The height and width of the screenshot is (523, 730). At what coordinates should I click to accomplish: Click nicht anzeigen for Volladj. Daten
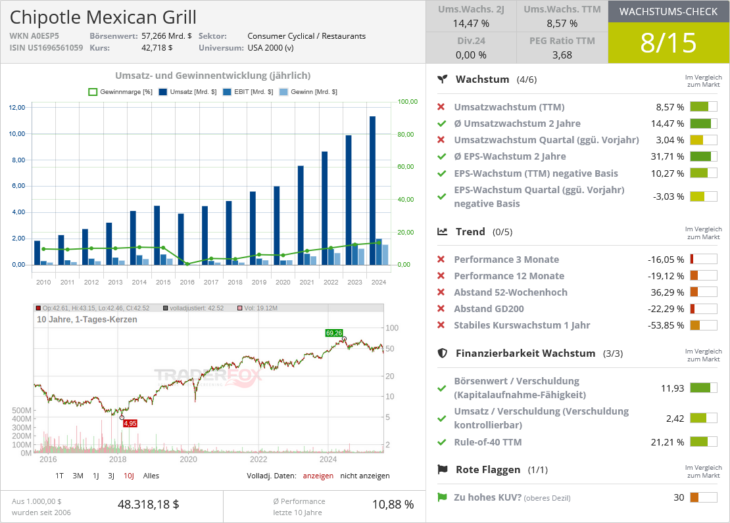coord(365,475)
